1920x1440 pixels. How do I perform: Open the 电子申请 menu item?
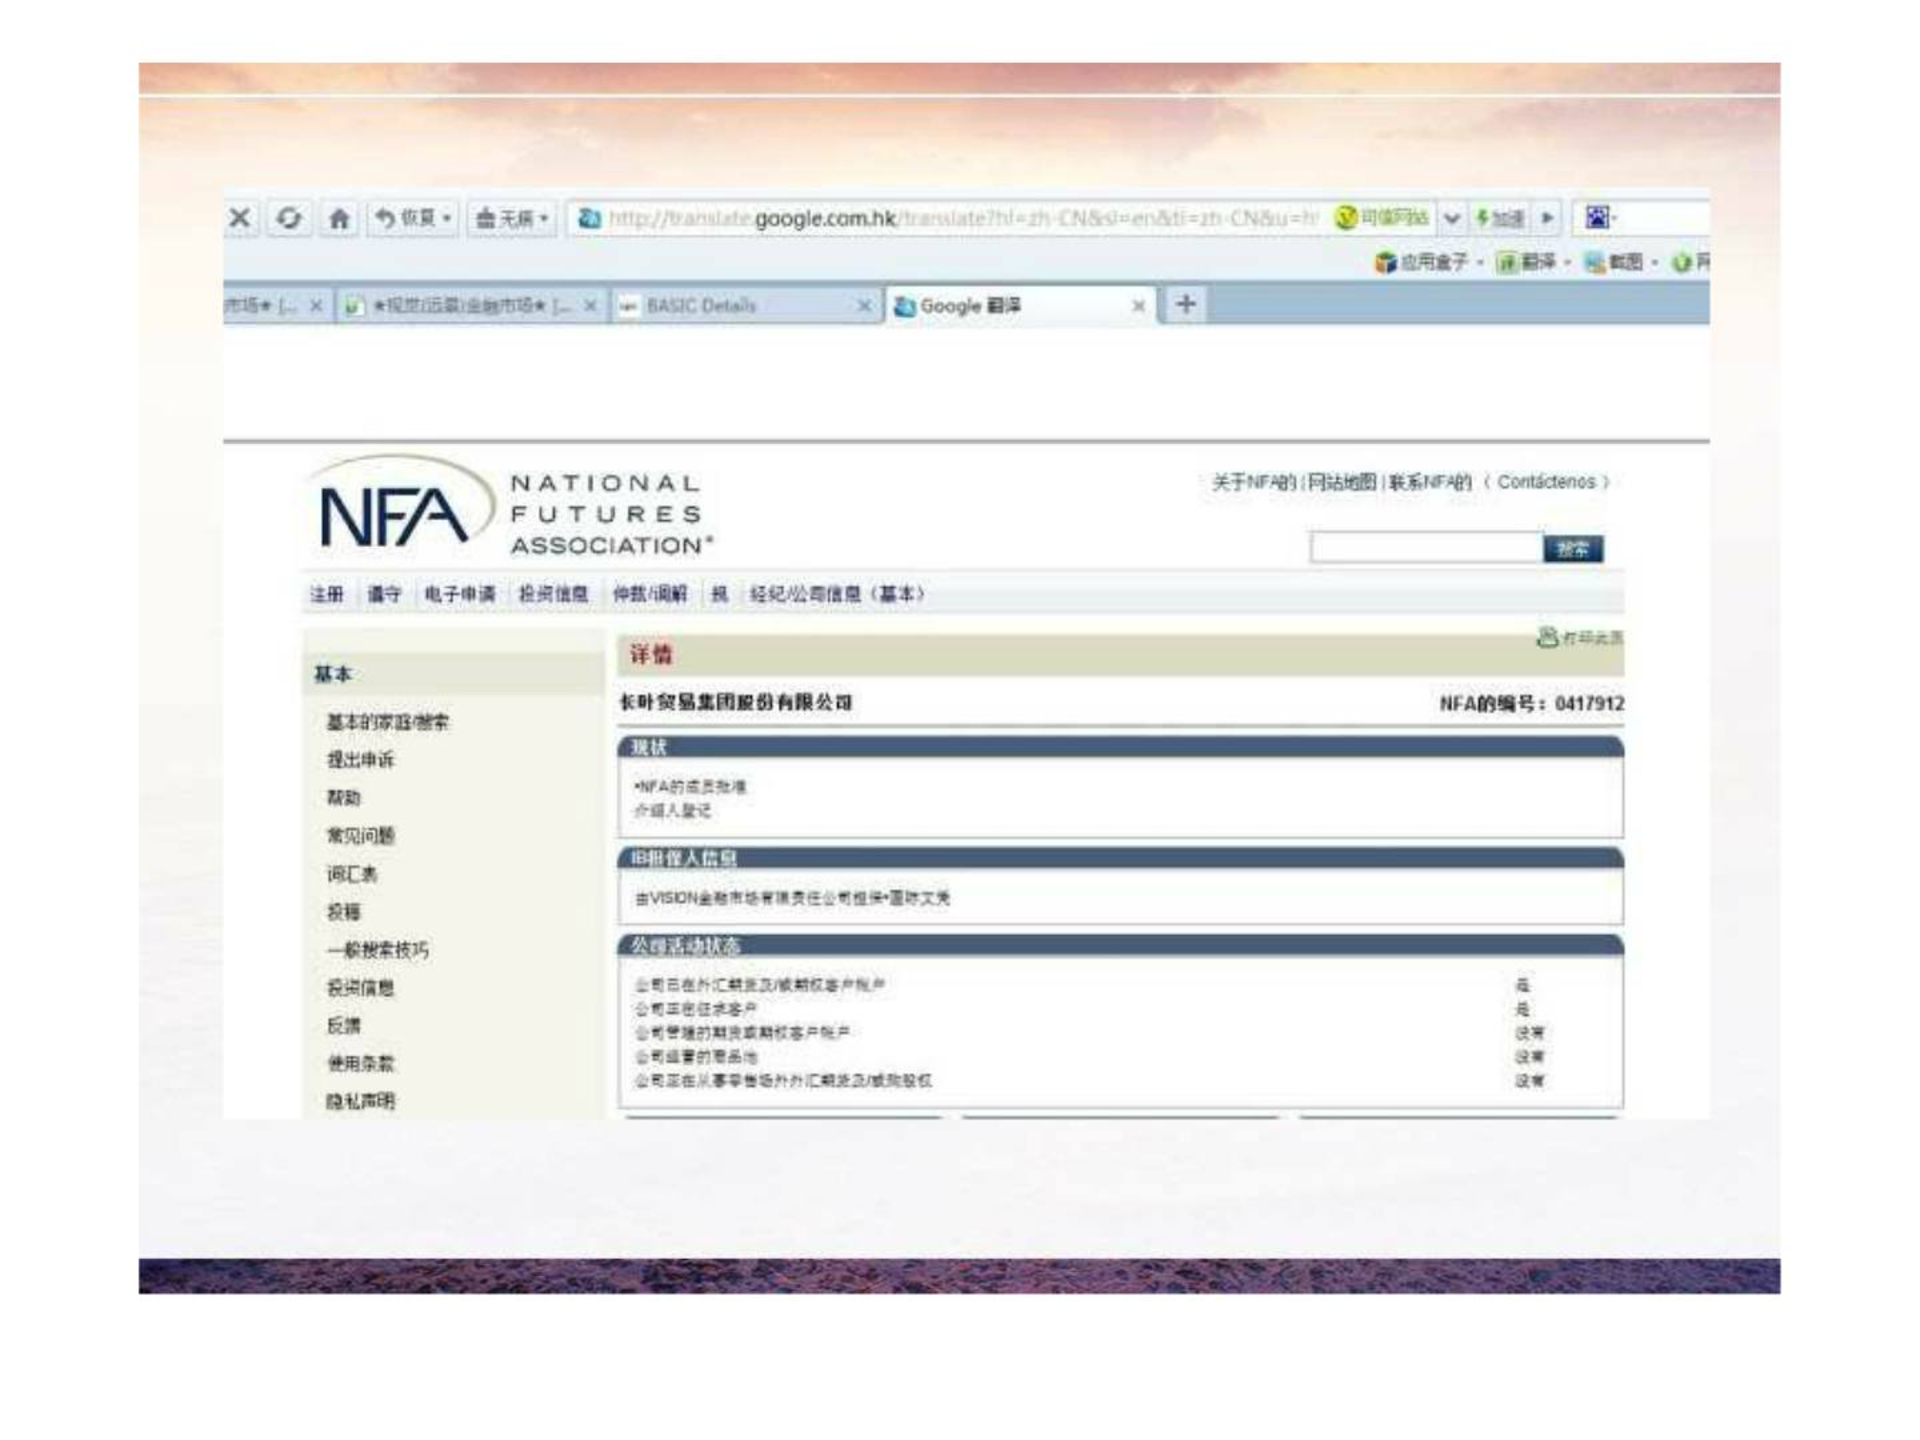pos(460,594)
